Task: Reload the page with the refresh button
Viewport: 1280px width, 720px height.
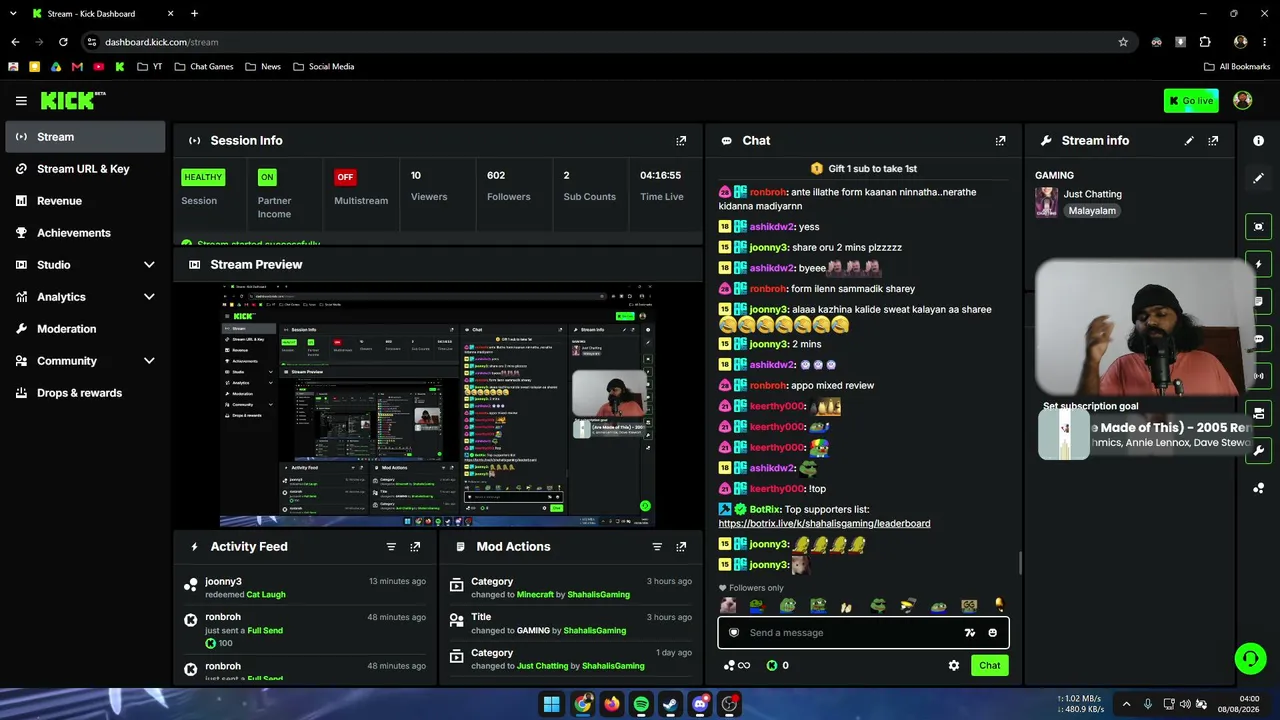Action: tap(63, 42)
